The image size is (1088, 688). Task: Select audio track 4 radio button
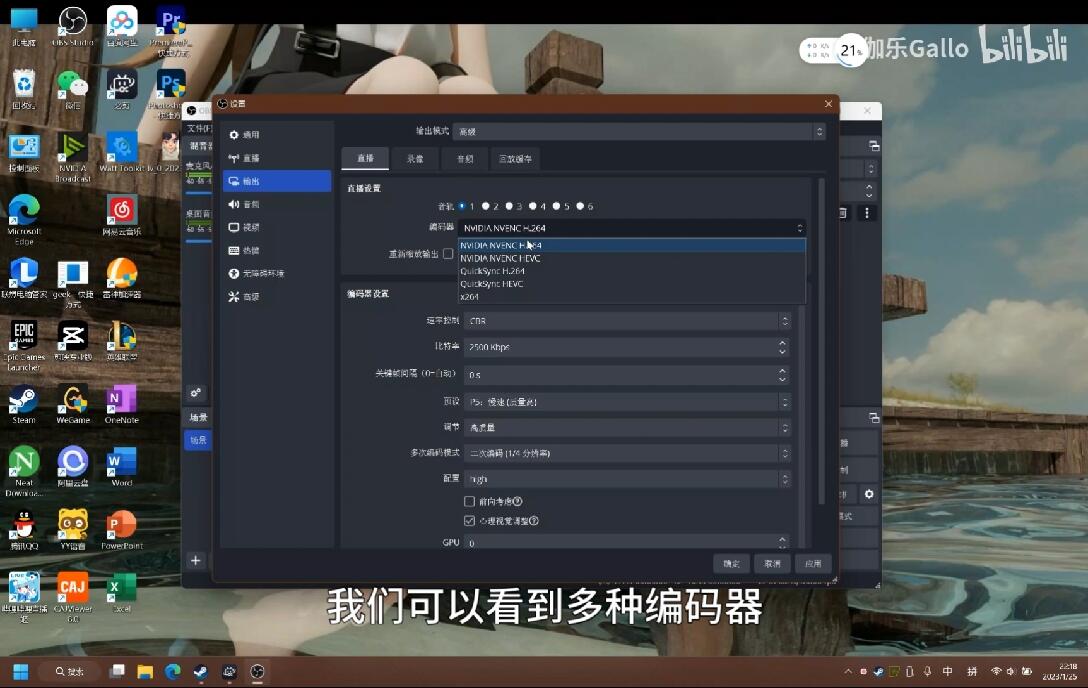click(533, 206)
